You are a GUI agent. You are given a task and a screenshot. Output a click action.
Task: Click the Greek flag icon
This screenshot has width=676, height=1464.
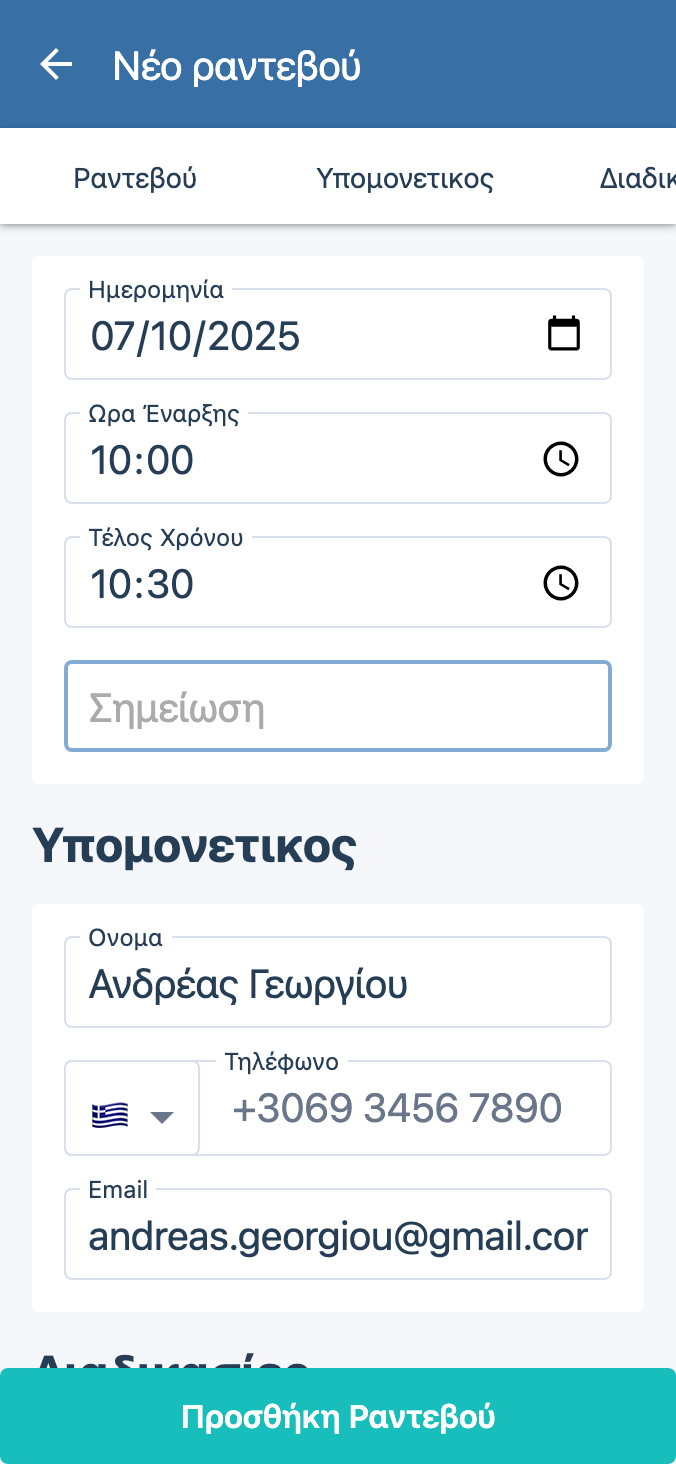click(110, 1114)
